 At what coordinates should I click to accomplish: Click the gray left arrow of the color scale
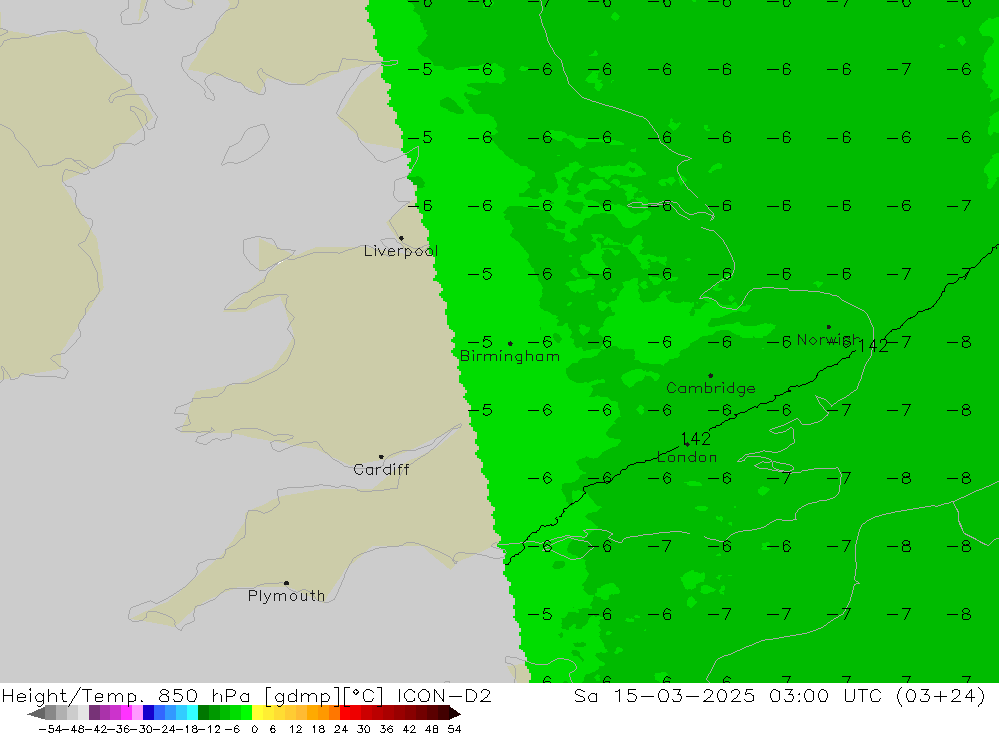(36, 713)
